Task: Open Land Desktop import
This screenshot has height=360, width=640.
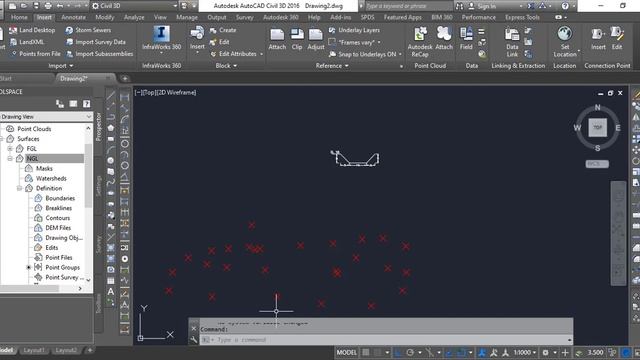Action: click(32, 30)
